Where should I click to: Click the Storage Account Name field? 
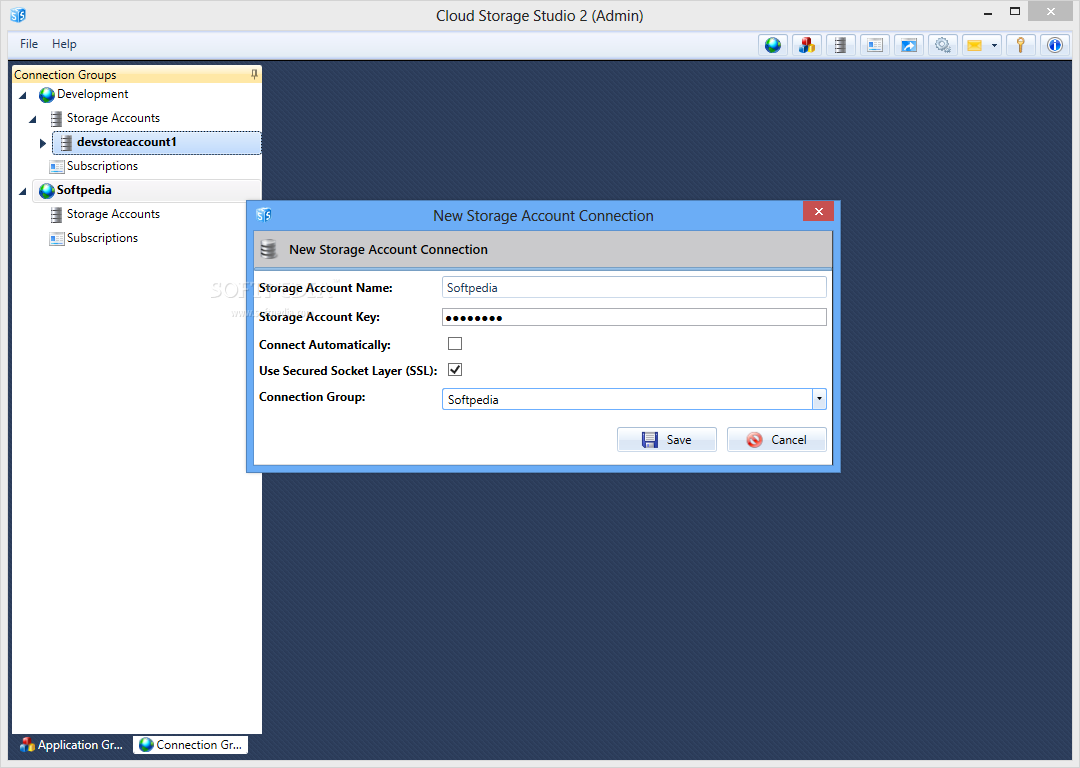coord(634,287)
